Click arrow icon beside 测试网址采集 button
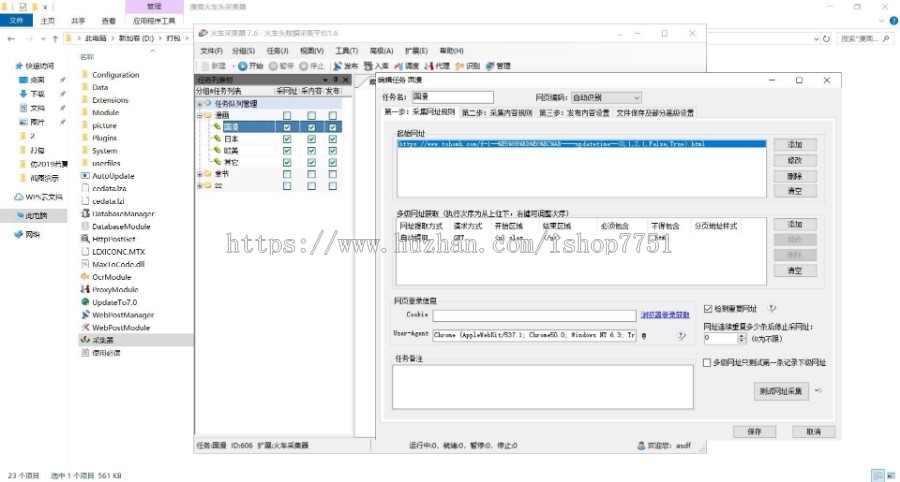900x482 pixels. 818,391
